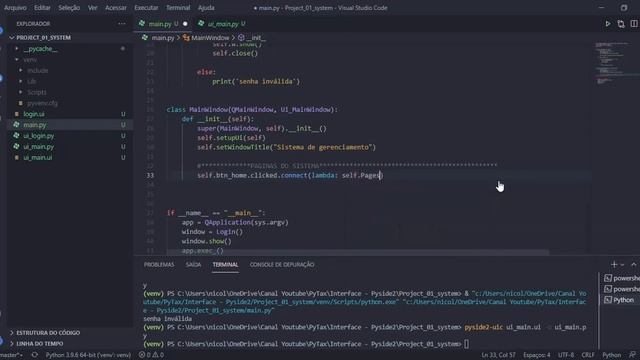Click the master branch status item
Viewport: 640px width, 360px height.
[11, 355]
